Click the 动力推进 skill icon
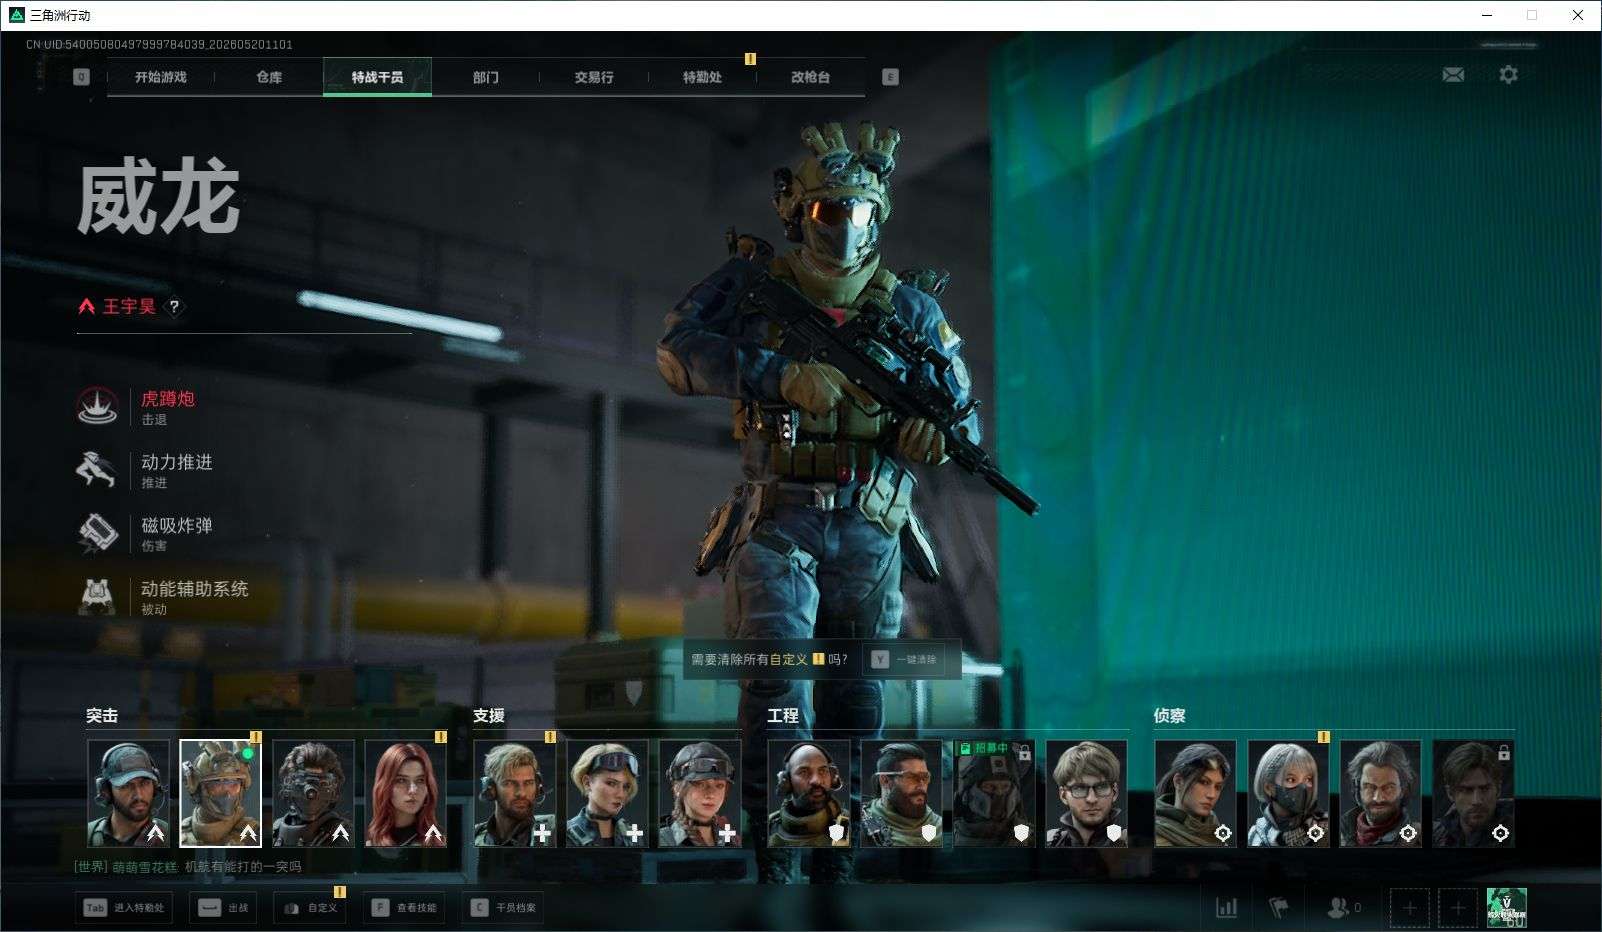This screenshot has width=1602, height=932. [x=97, y=469]
